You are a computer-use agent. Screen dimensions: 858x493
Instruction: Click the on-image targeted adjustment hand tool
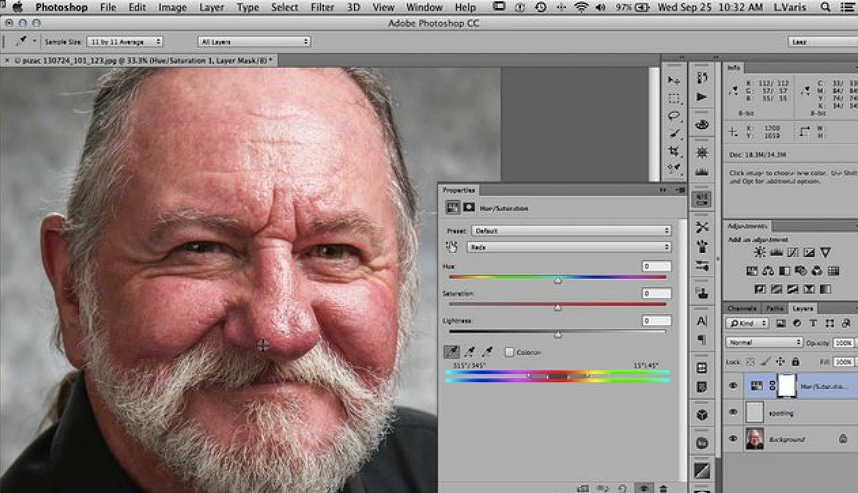452,246
